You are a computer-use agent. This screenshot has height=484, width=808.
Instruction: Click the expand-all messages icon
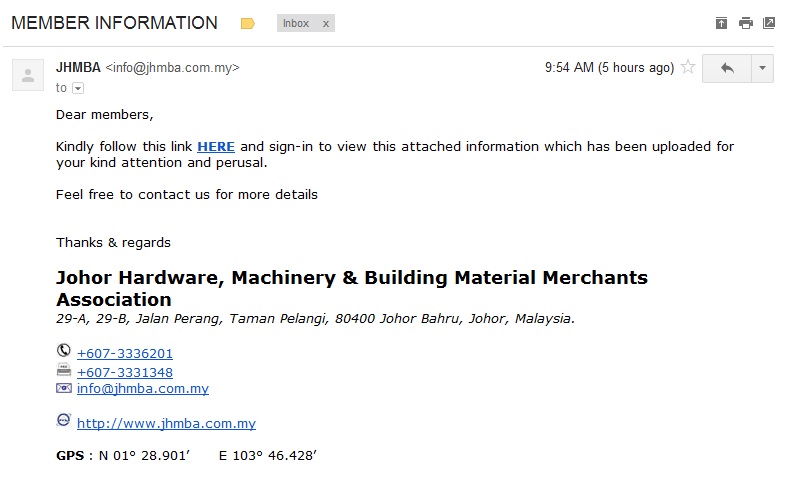click(721, 23)
